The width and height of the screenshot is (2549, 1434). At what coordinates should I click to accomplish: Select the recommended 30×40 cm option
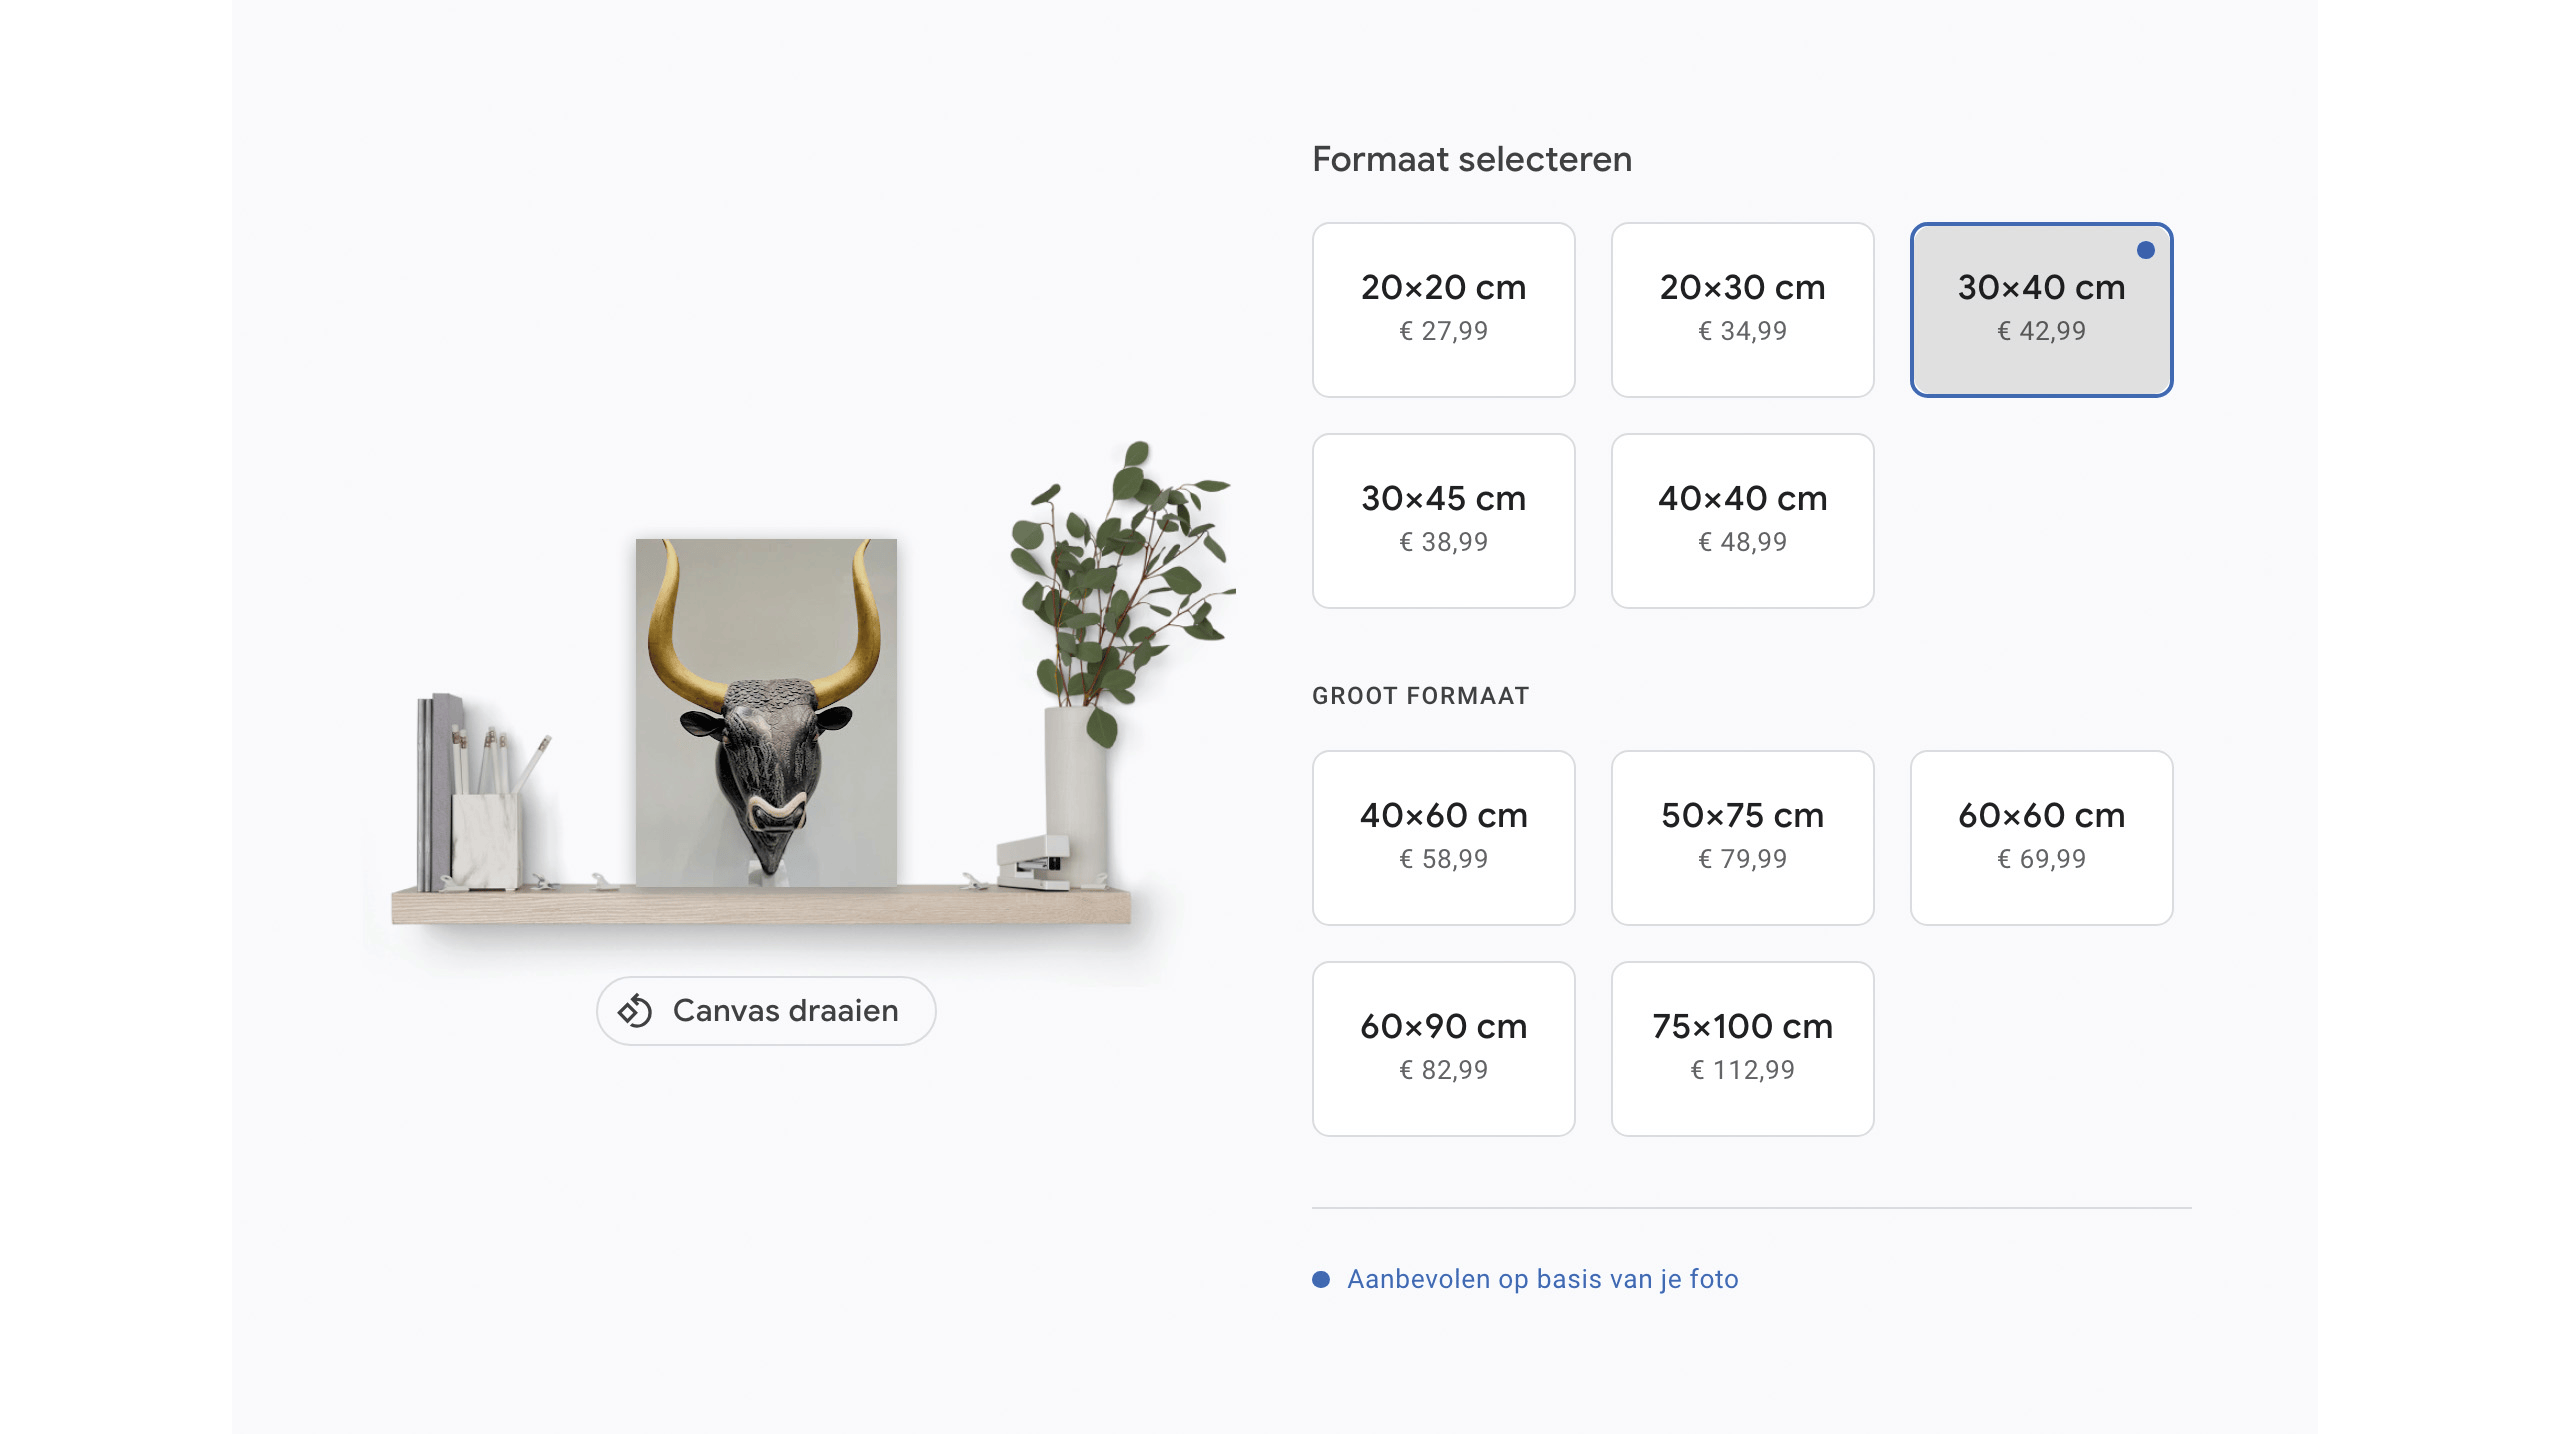point(2040,309)
